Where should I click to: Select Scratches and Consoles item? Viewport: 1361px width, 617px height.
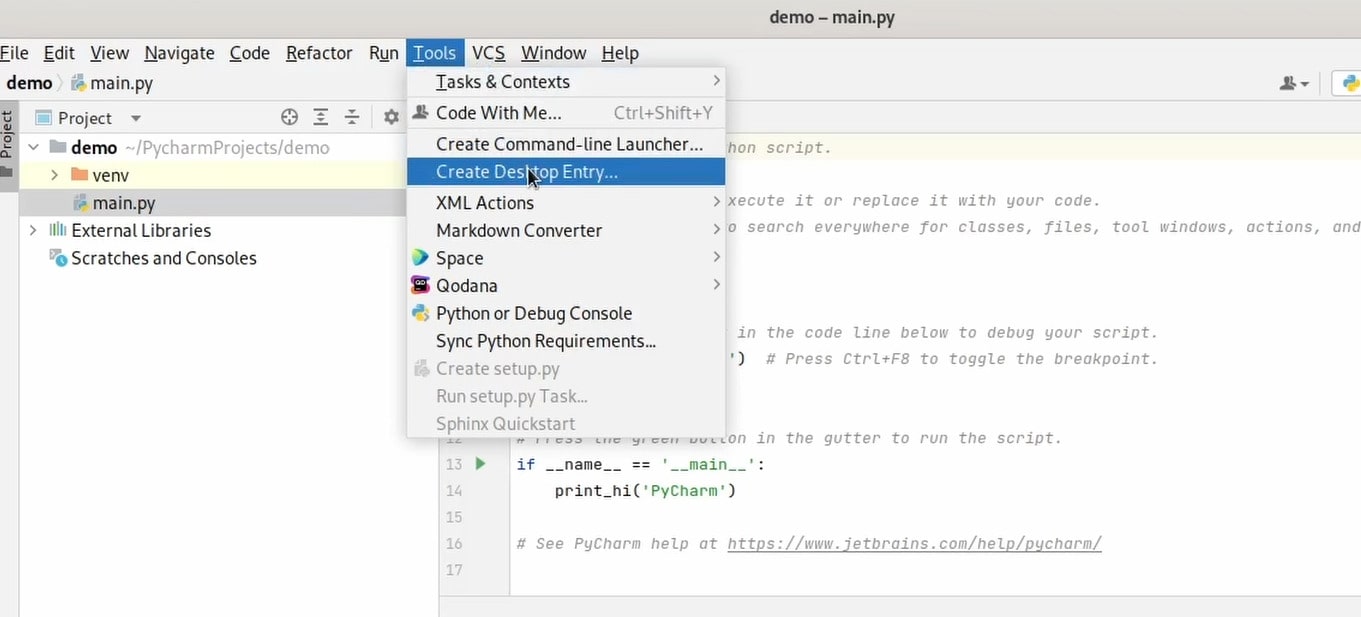[x=163, y=258]
